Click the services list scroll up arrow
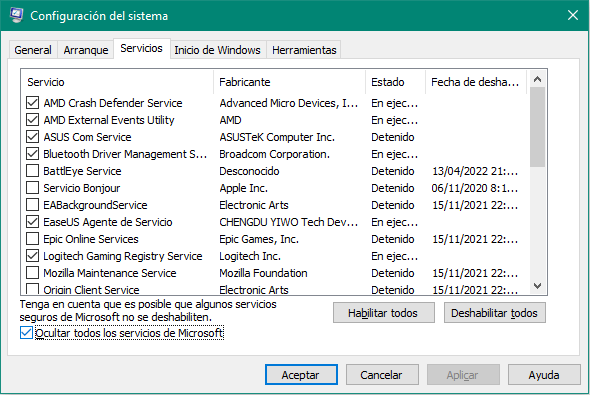Screen dimensions: 590x395 [x=537, y=79]
